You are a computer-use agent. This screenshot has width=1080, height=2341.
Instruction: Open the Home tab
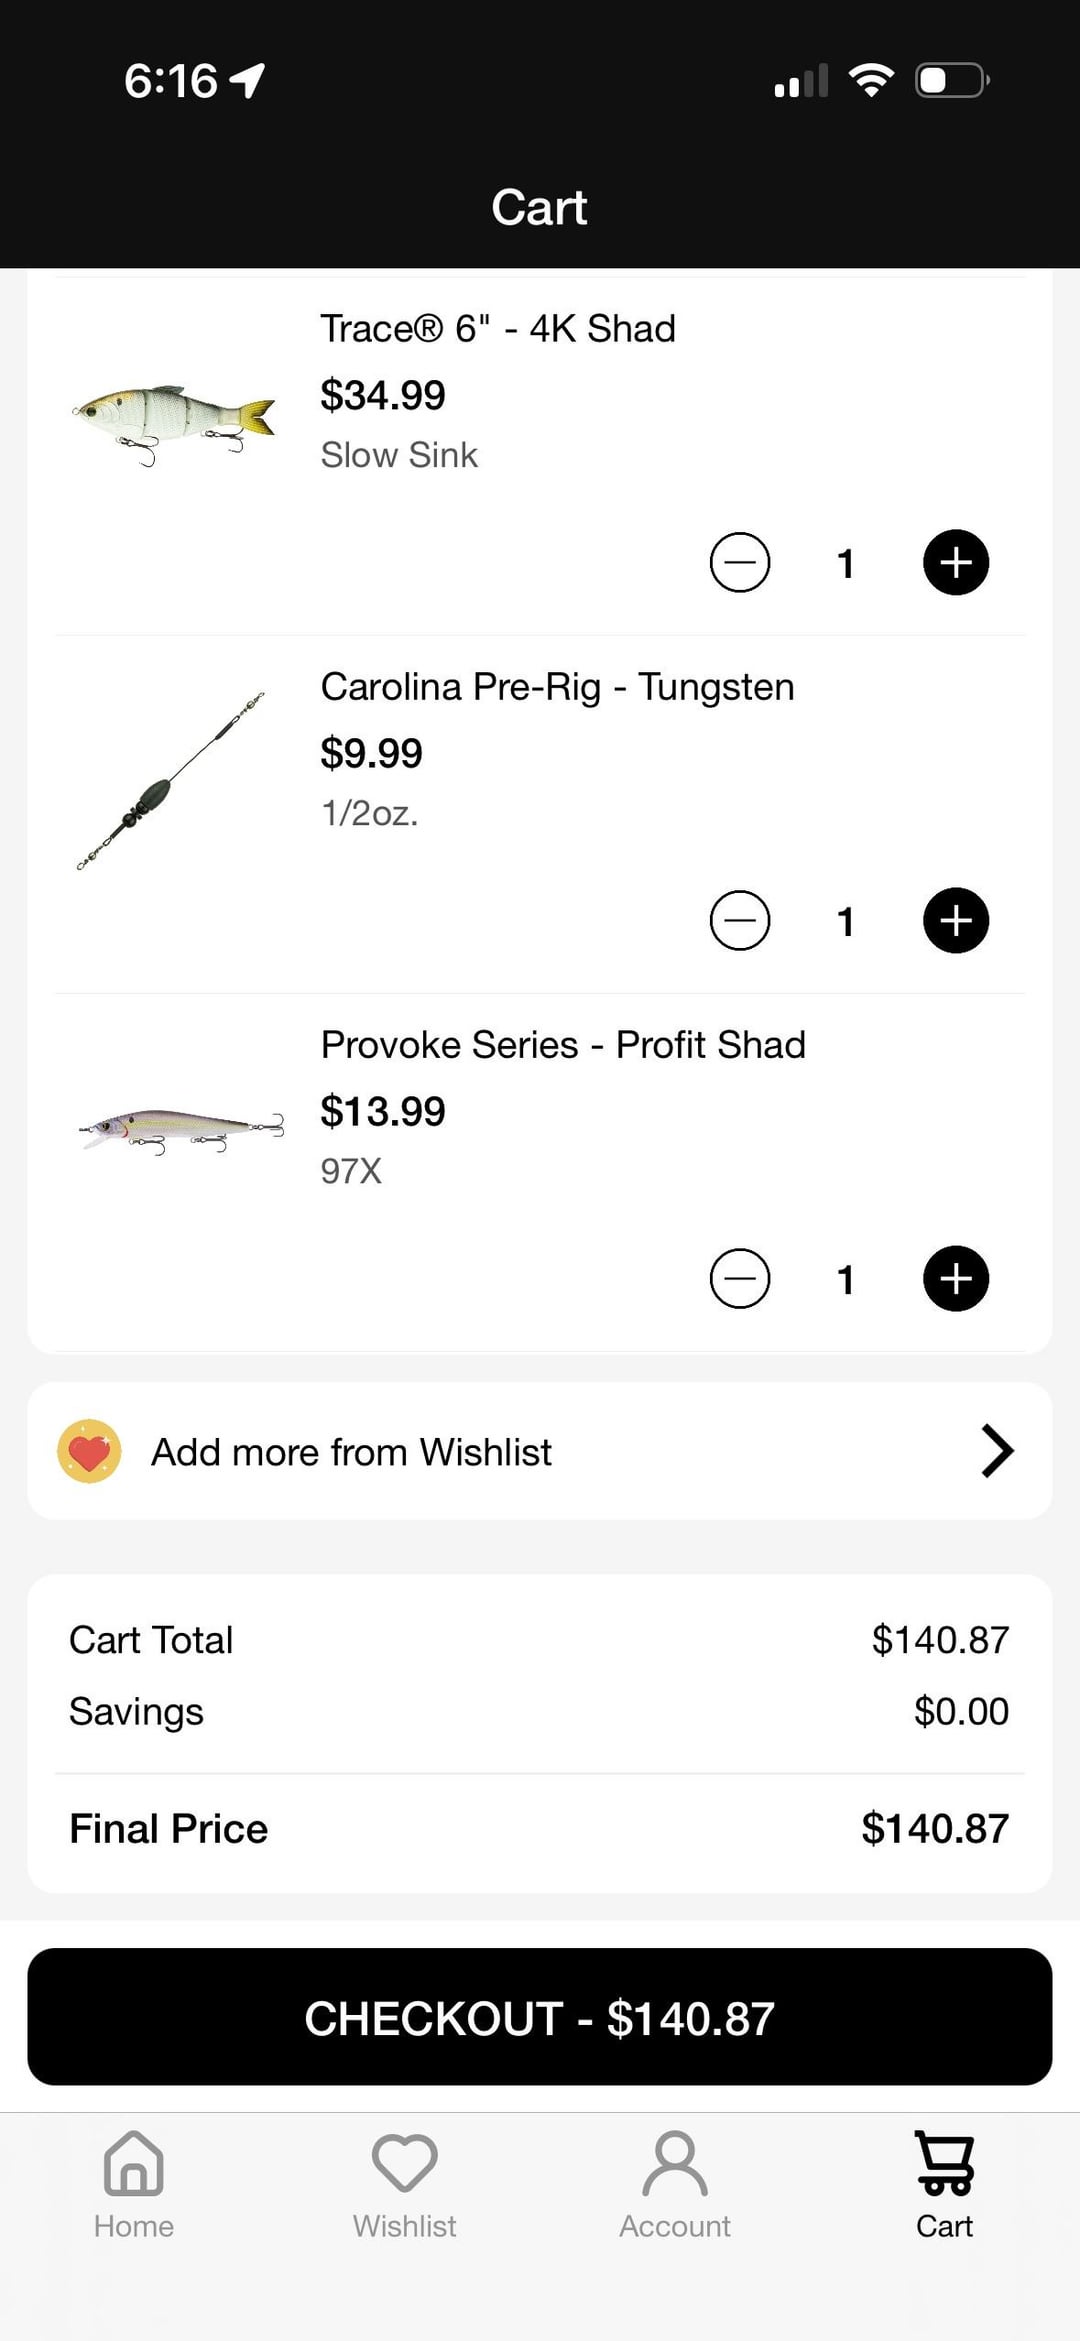tap(134, 2184)
